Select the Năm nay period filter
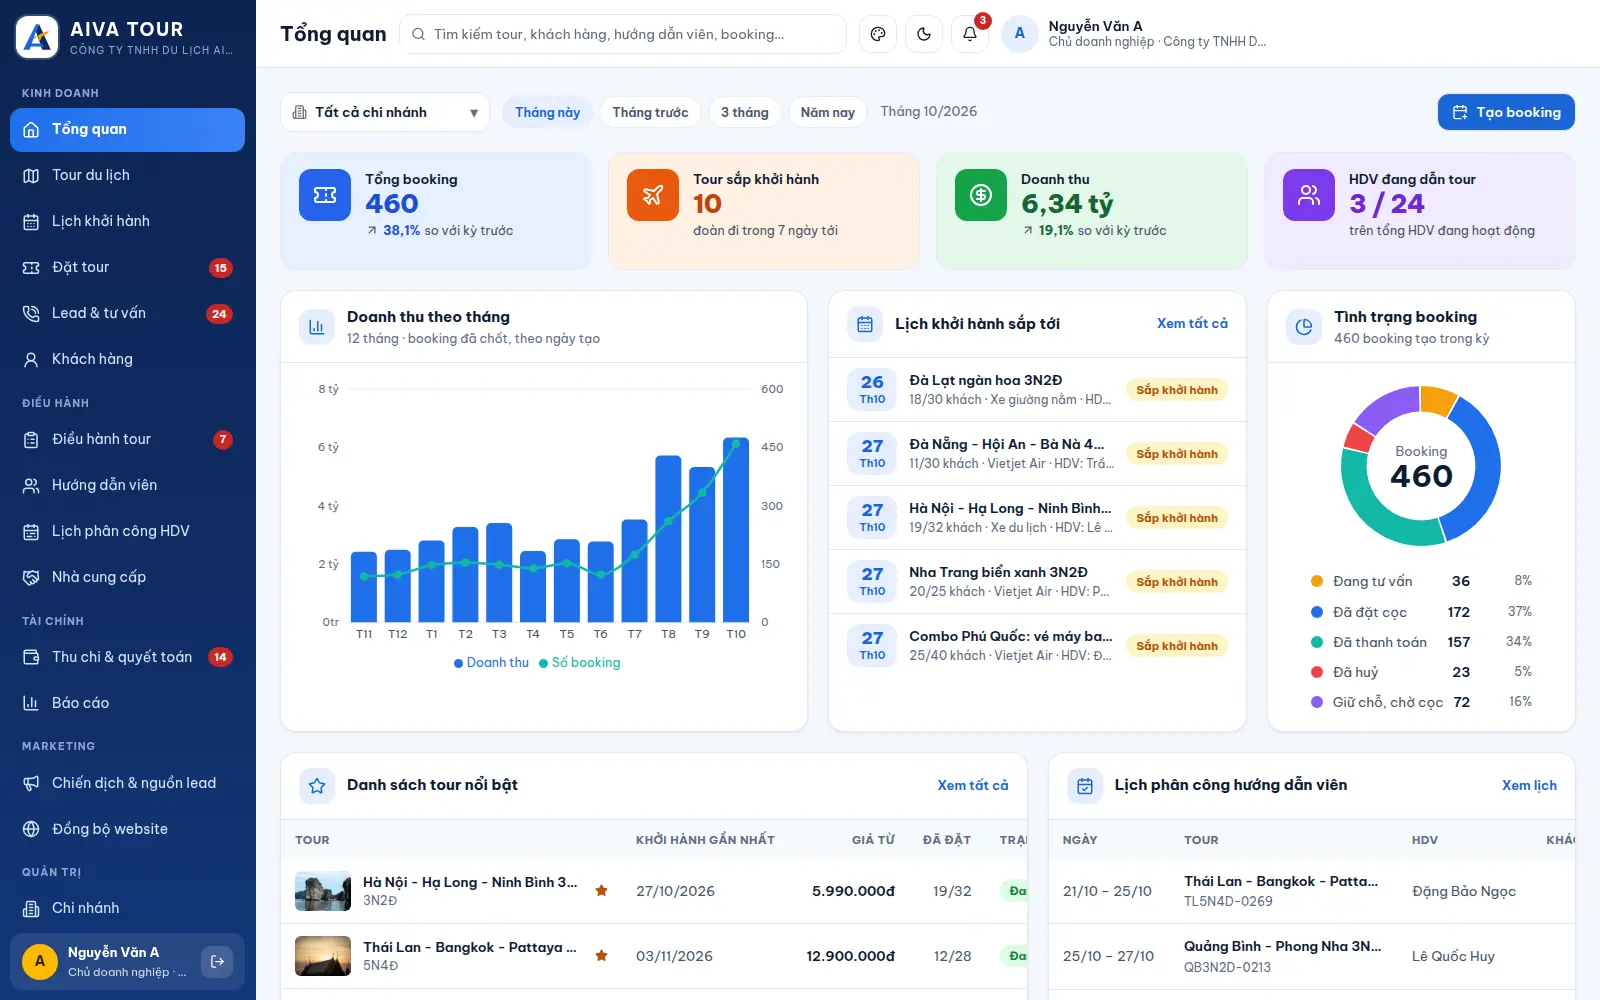Image resolution: width=1600 pixels, height=1000 pixels. pos(828,112)
